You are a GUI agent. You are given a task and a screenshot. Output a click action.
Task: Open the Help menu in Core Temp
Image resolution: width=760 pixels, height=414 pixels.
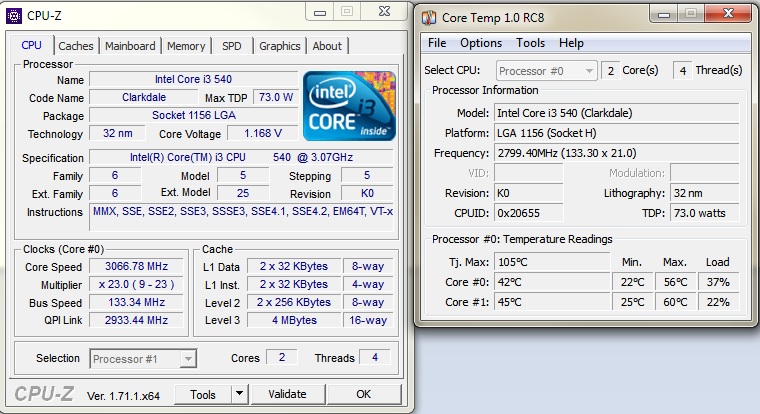click(x=571, y=43)
